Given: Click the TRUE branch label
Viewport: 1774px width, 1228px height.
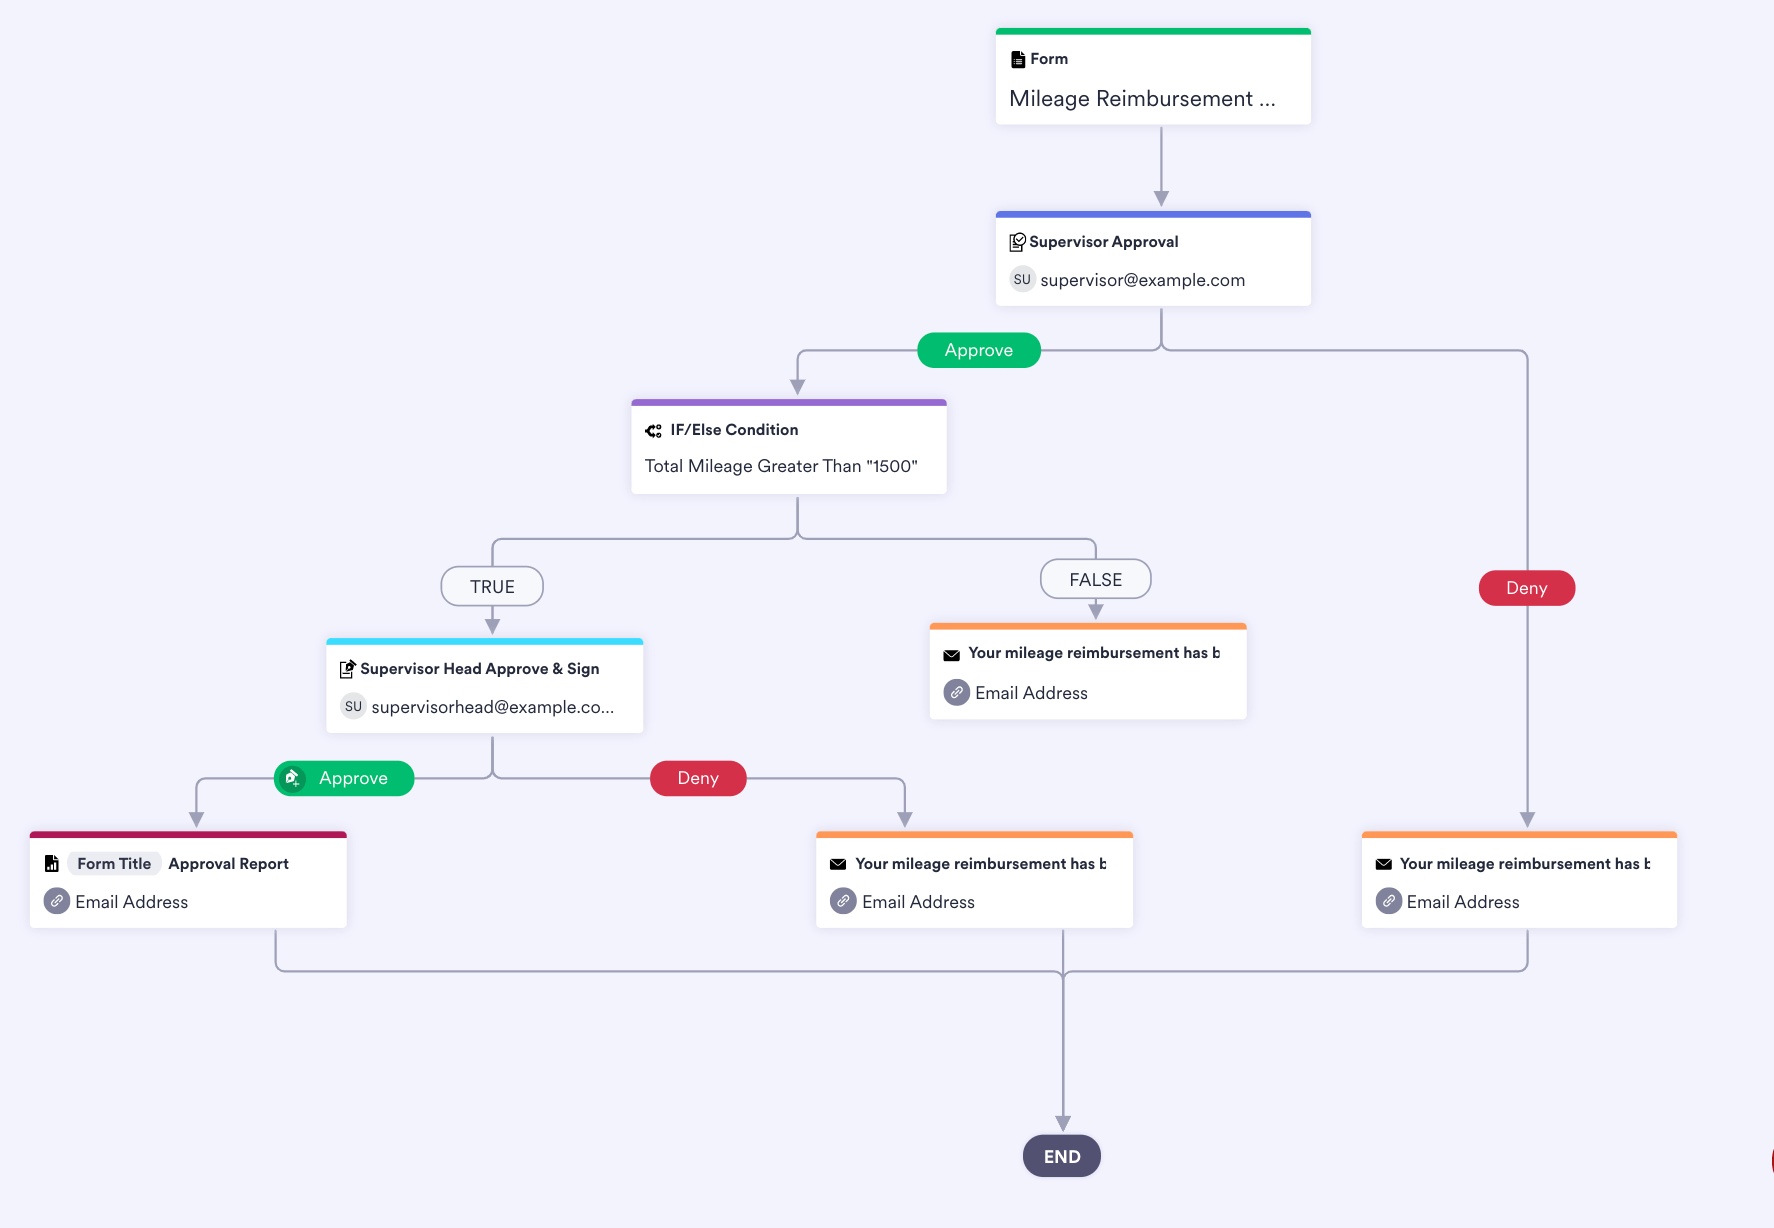Looking at the screenshot, I should (x=492, y=586).
